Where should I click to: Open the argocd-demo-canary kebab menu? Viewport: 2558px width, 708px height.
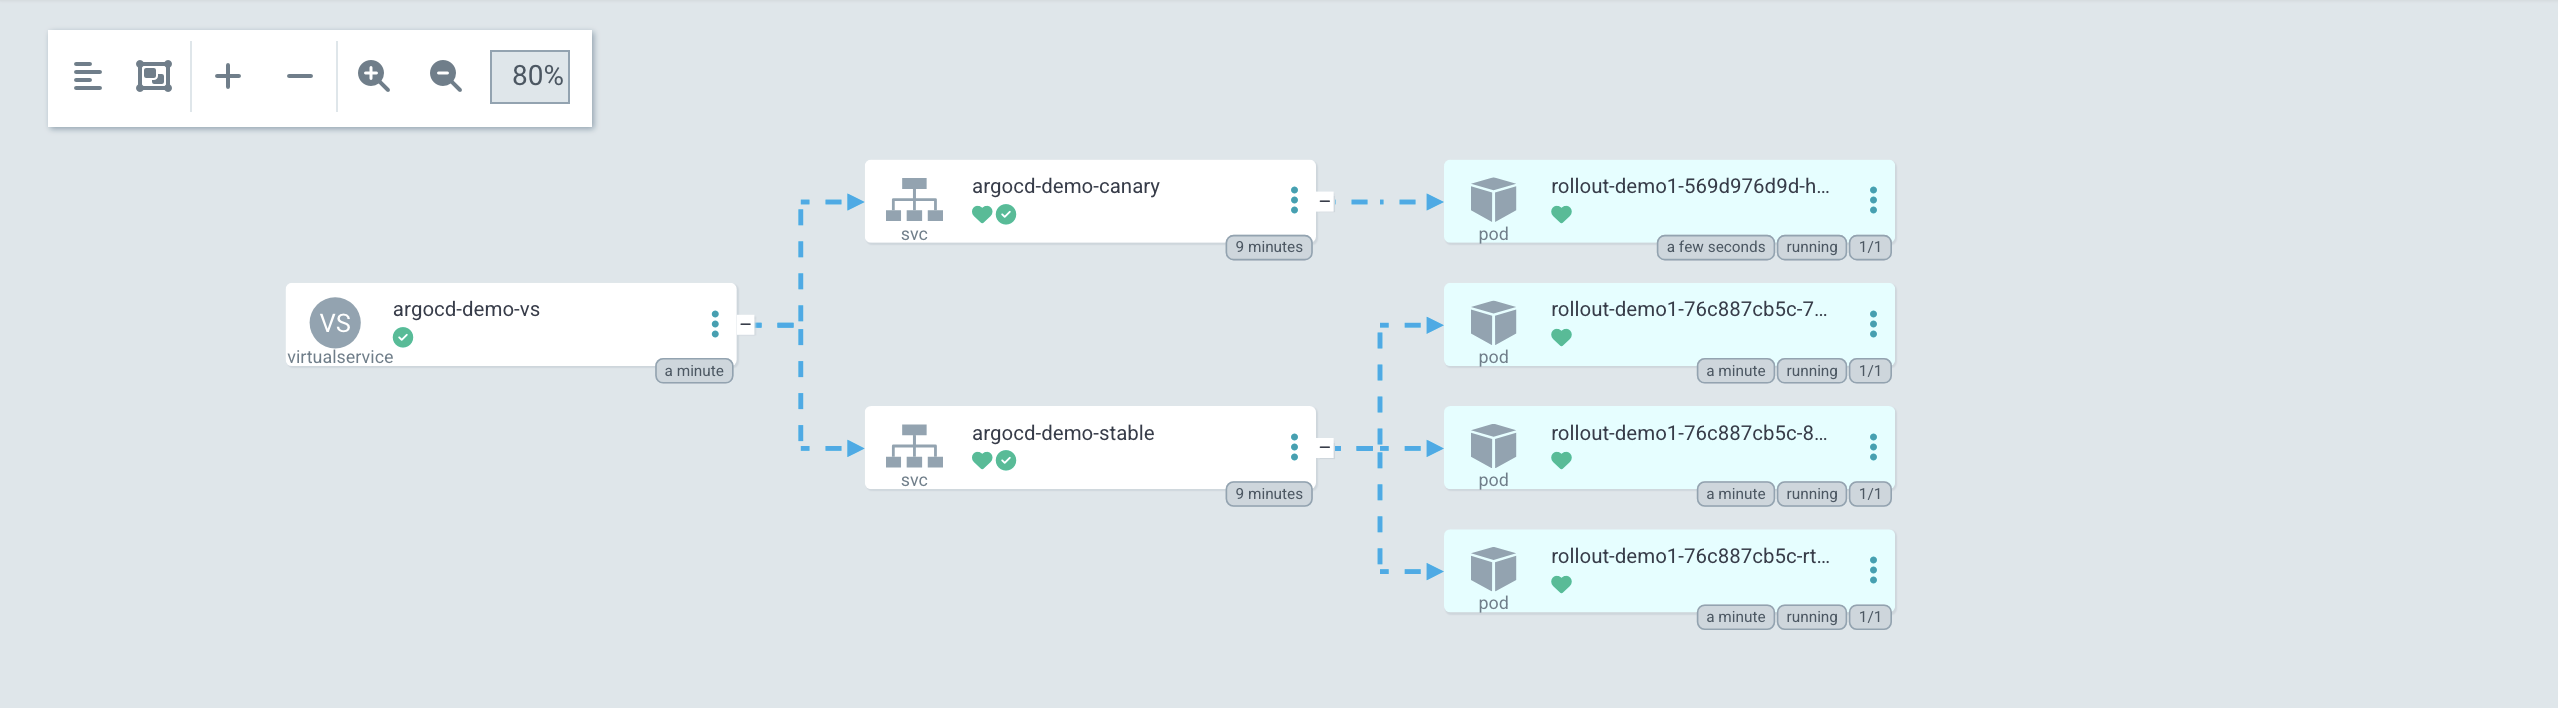(x=1294, y=200)
